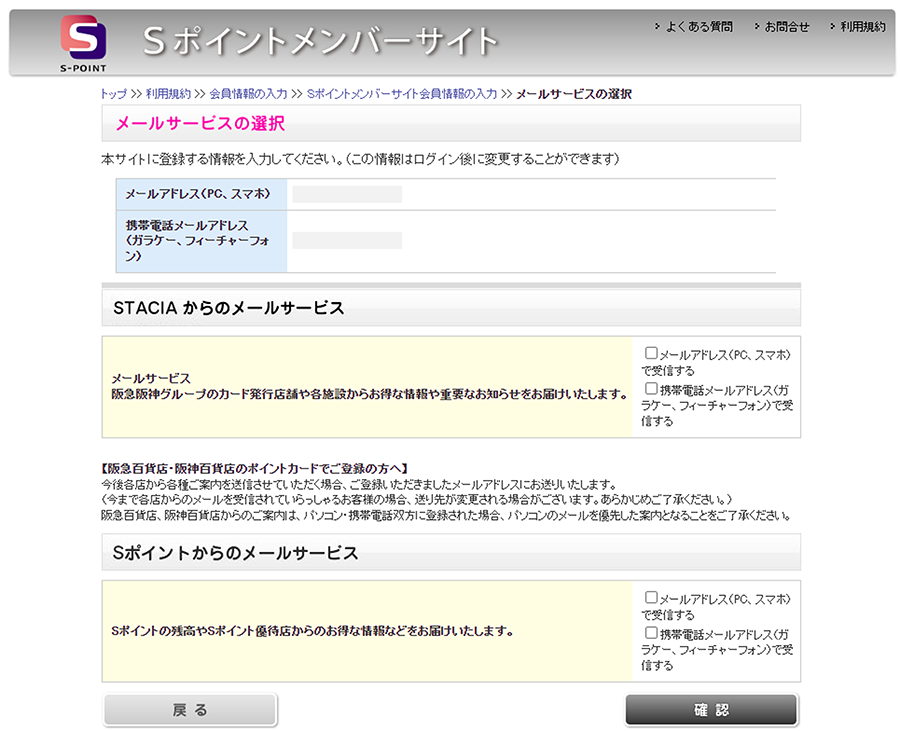900x731 pixels.
Task: Enable STACIA mail to 携帯電話 address
Action: coord(651,388)
